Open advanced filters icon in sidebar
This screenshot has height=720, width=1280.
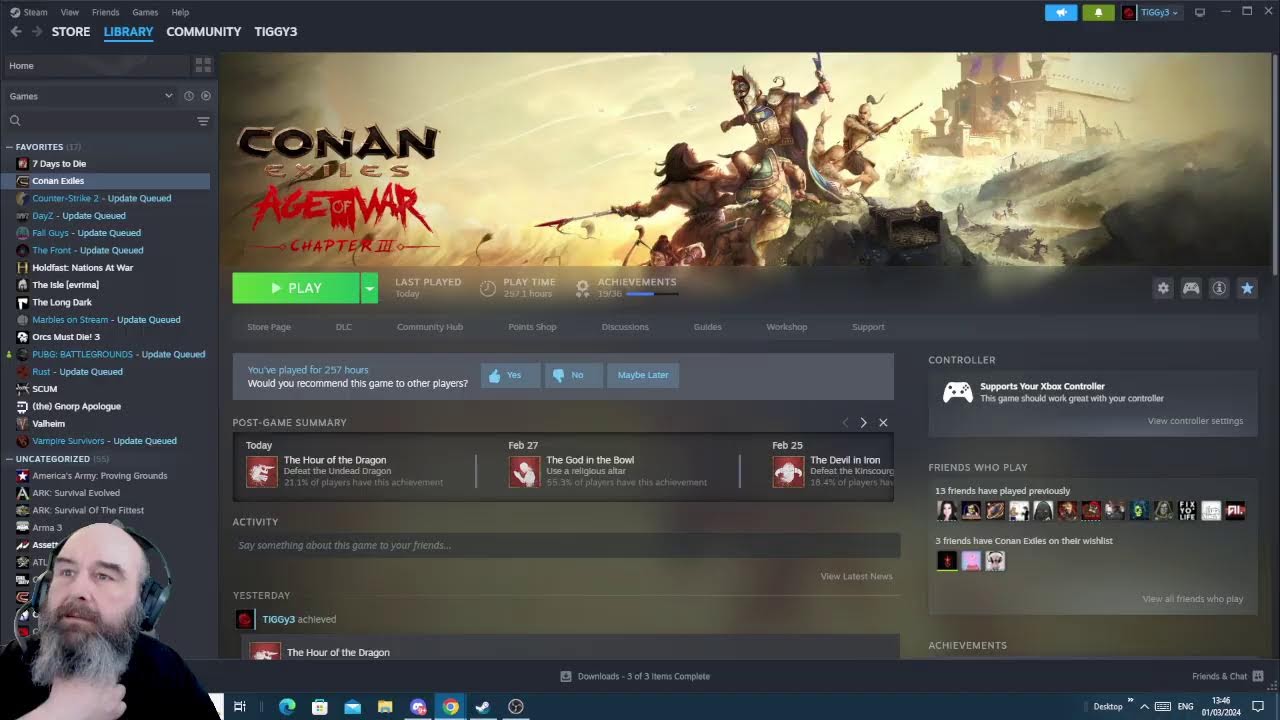pos(203,121)
